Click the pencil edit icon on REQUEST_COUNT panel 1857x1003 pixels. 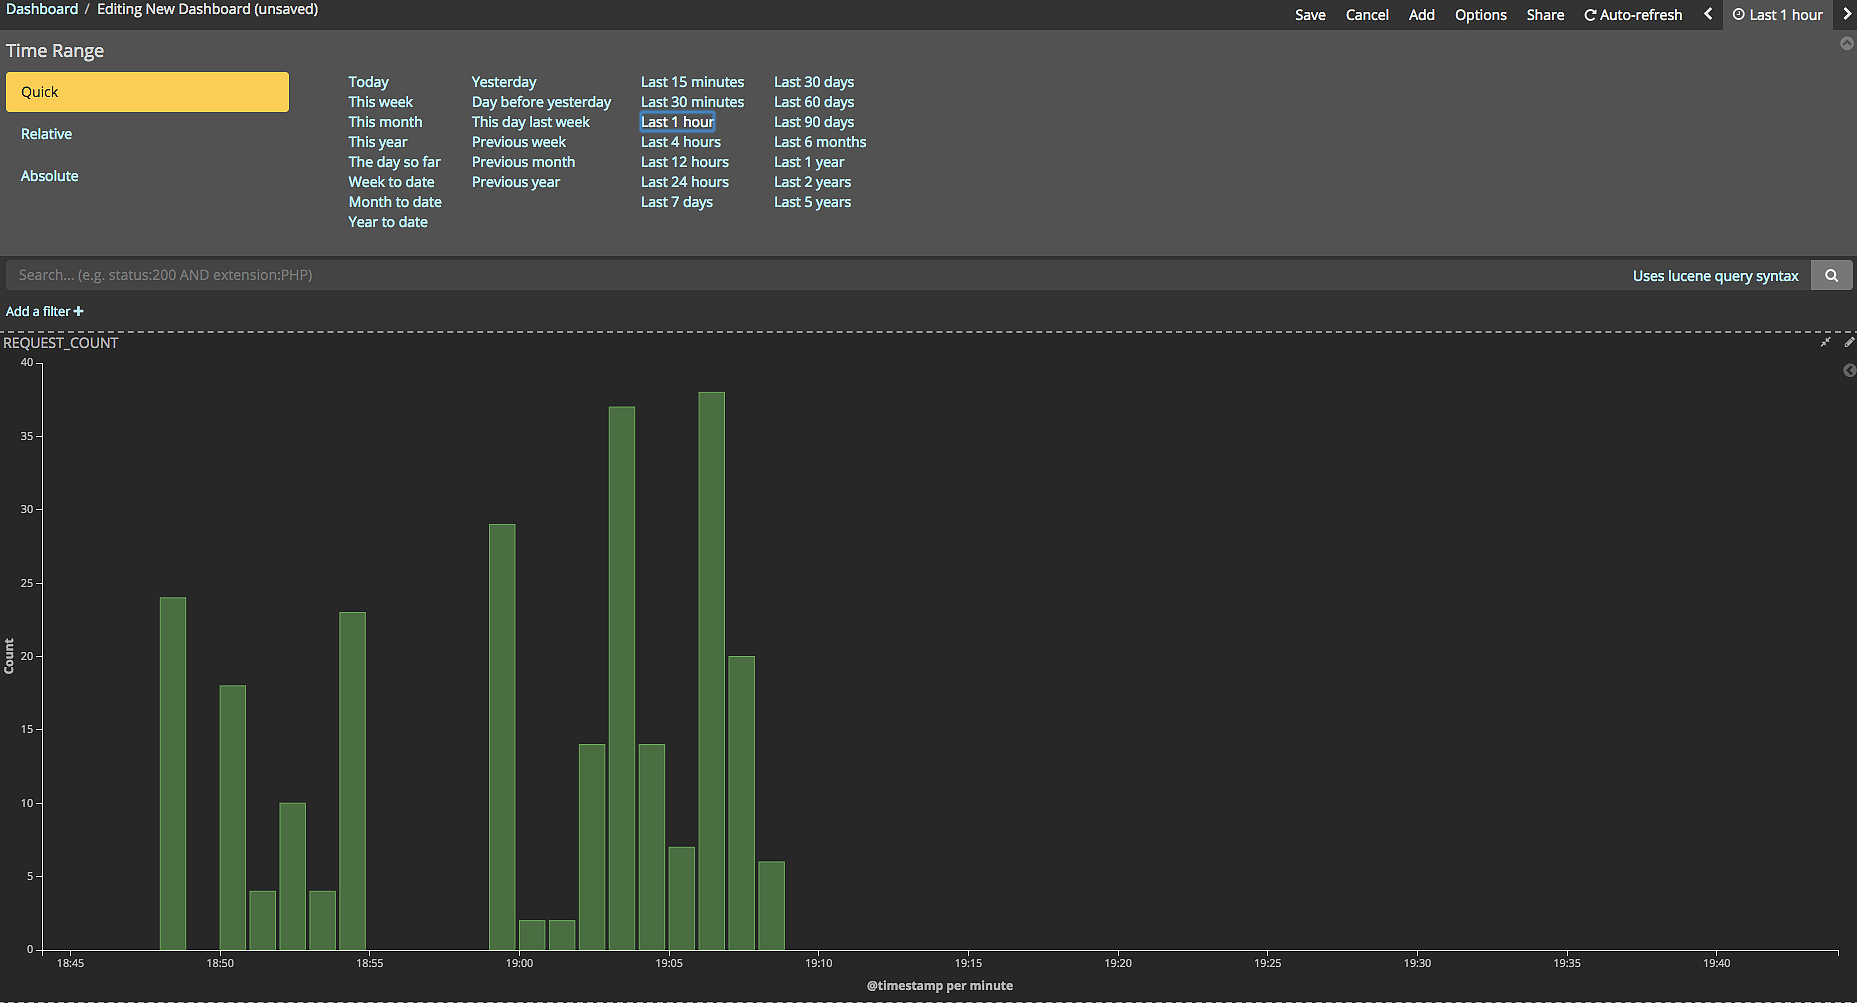point(1849,343)
